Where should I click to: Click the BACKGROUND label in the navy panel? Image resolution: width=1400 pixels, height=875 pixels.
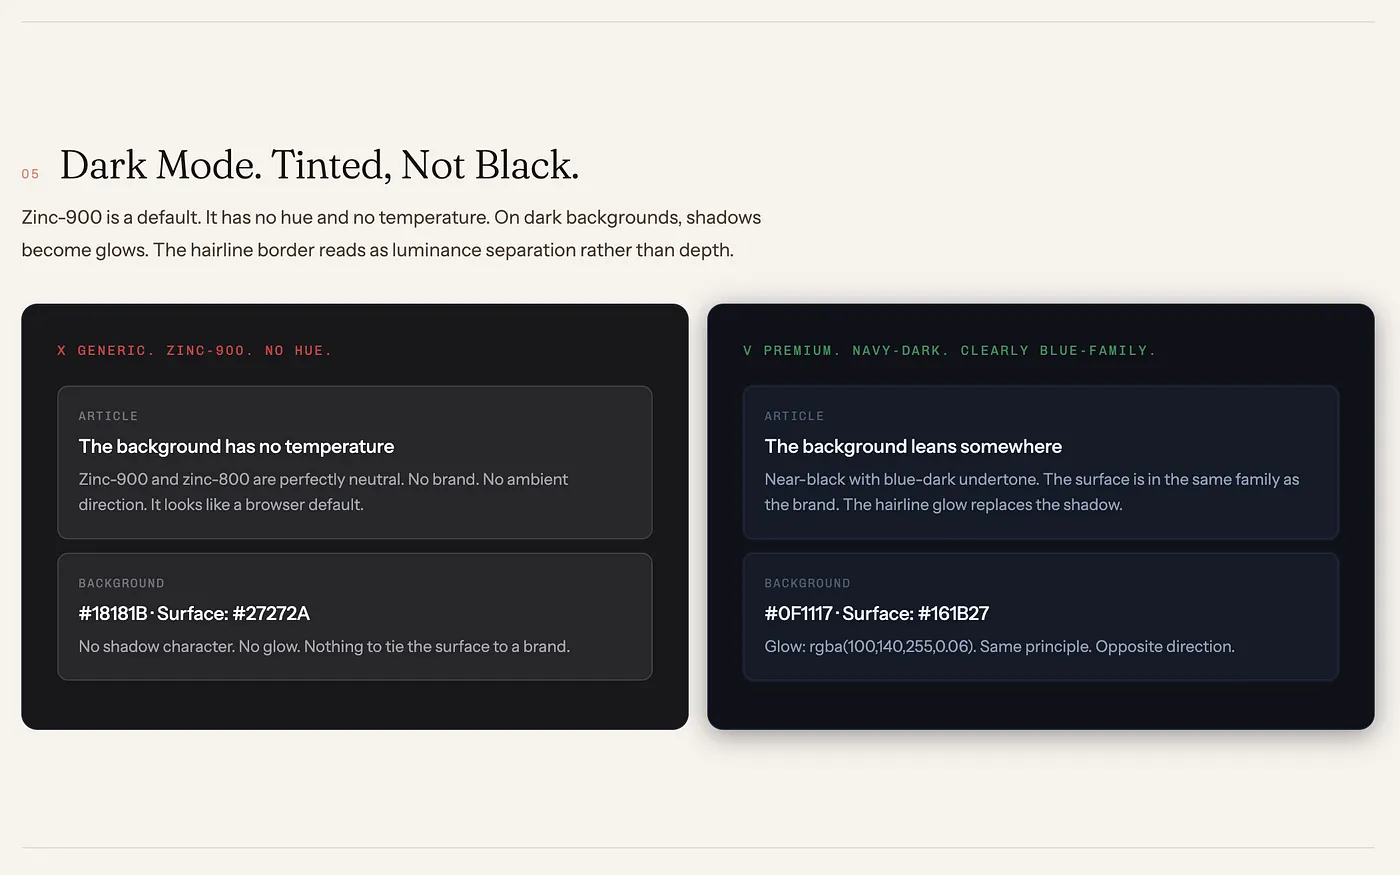point(807,583)
